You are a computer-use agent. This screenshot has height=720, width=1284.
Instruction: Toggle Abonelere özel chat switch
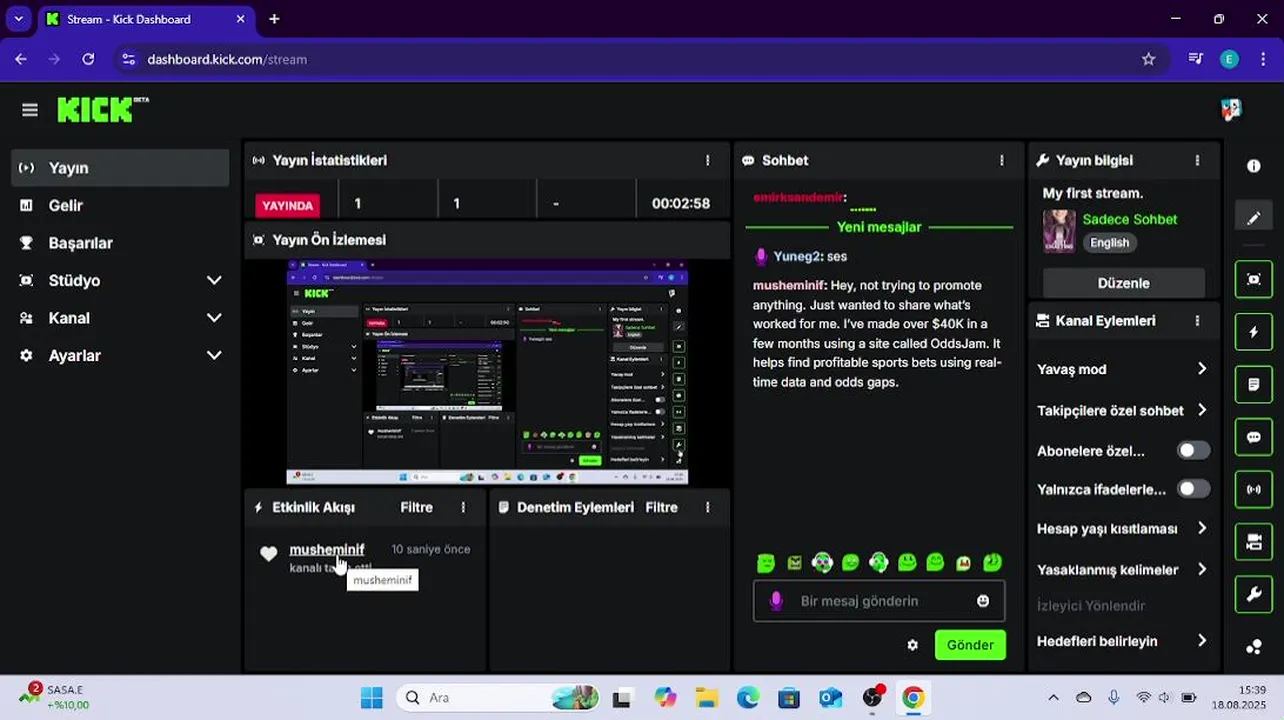1193,450
